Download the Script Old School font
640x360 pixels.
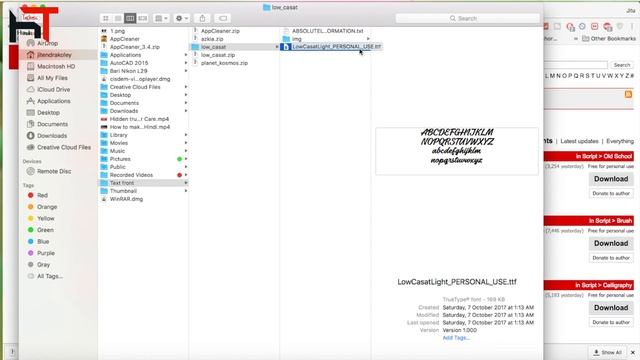coord(611,179)
